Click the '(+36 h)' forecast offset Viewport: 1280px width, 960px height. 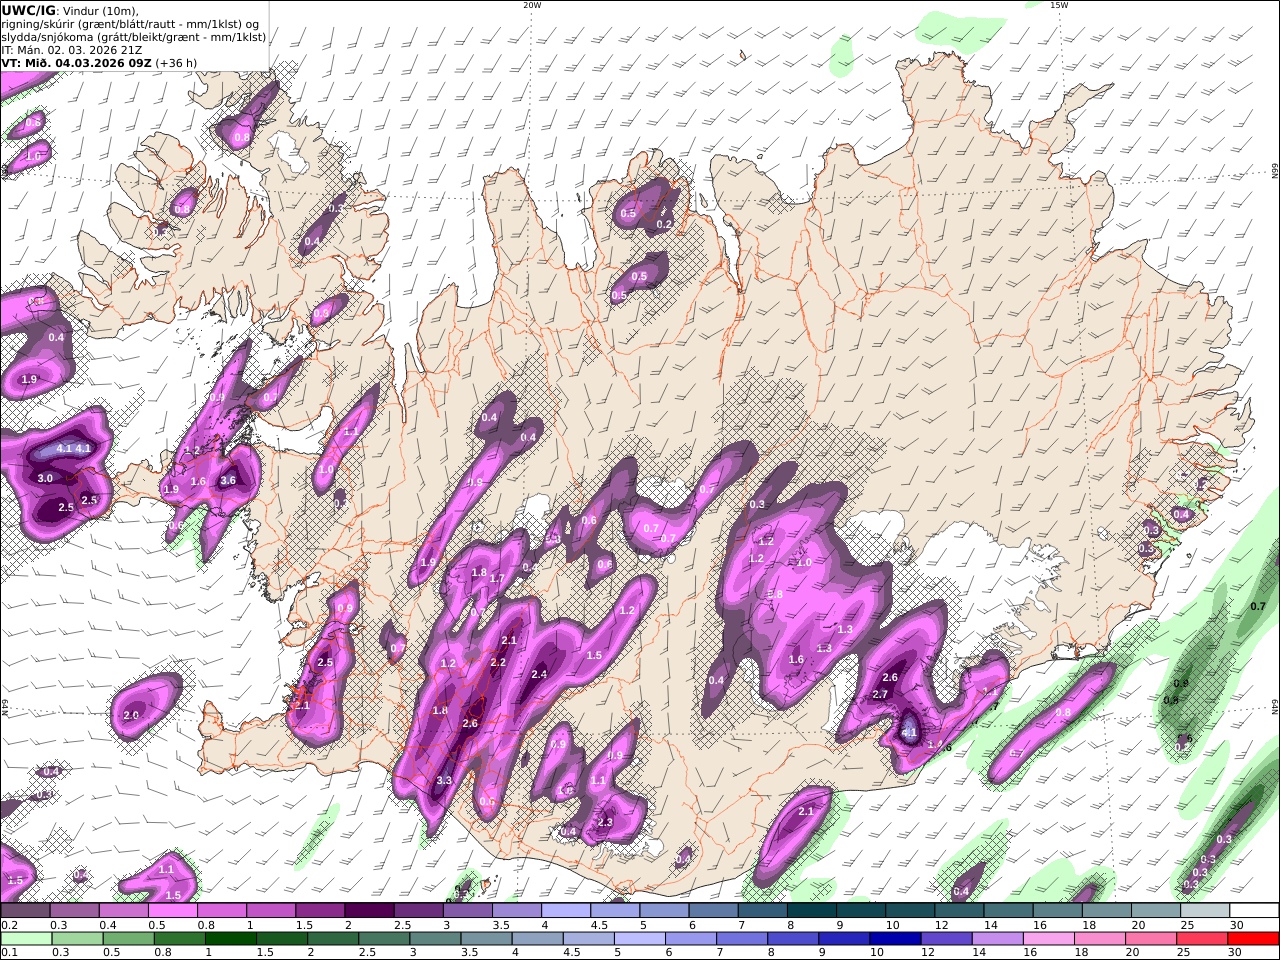(176, 63)
